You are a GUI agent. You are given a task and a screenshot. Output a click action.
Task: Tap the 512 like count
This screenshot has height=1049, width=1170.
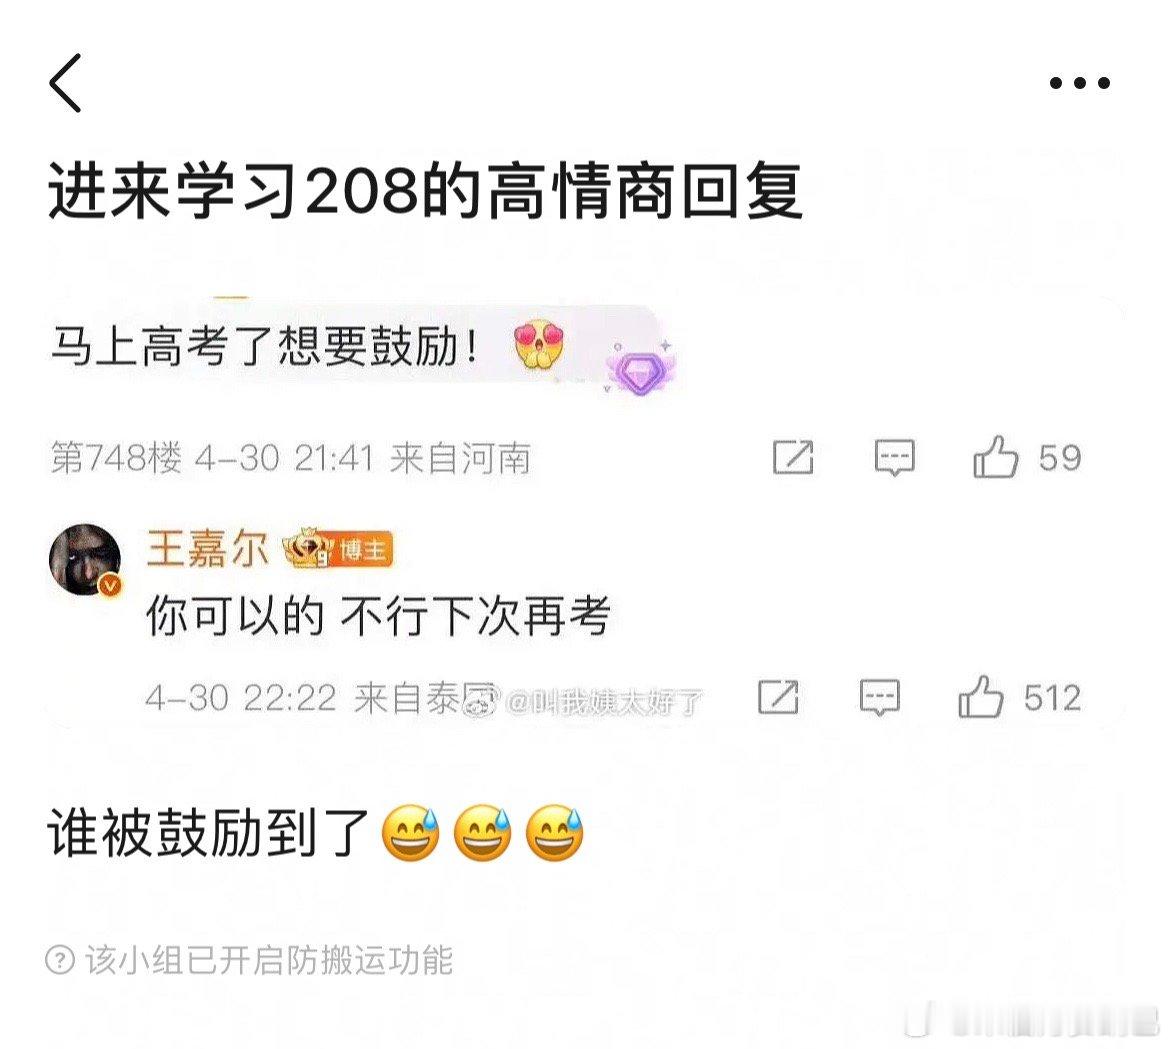[x=1052, y=698]
